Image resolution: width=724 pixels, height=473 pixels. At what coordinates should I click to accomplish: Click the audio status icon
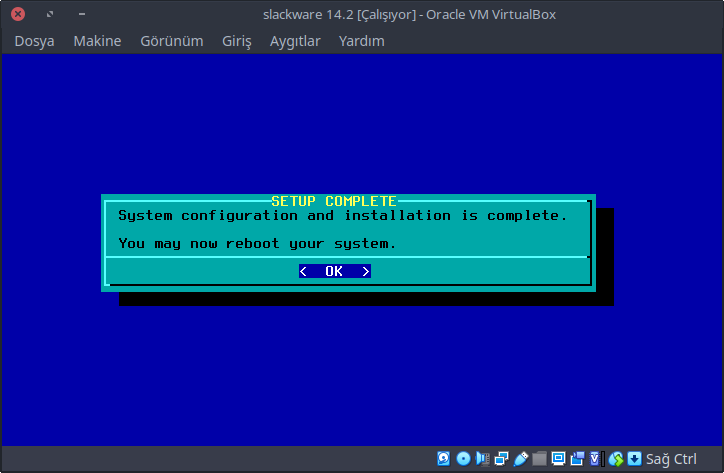483,459
